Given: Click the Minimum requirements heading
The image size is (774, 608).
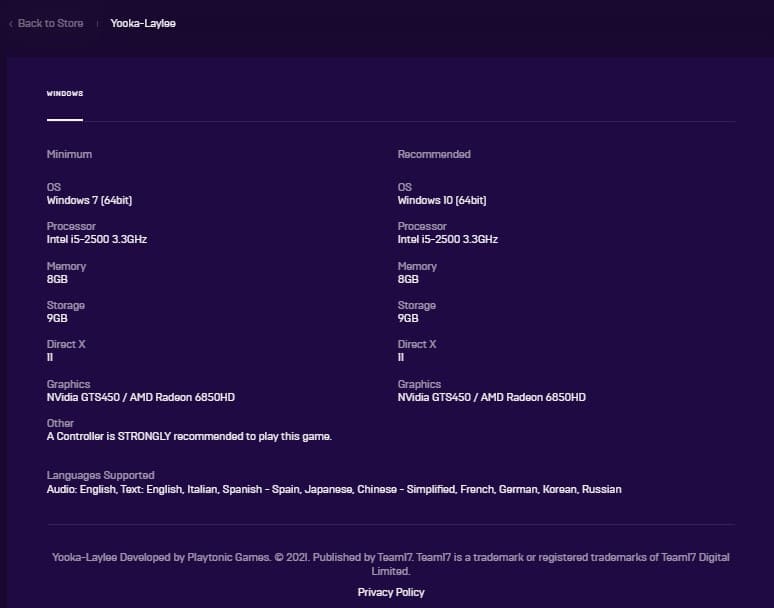Looking at the screenshot, I should tap(69, 154).
